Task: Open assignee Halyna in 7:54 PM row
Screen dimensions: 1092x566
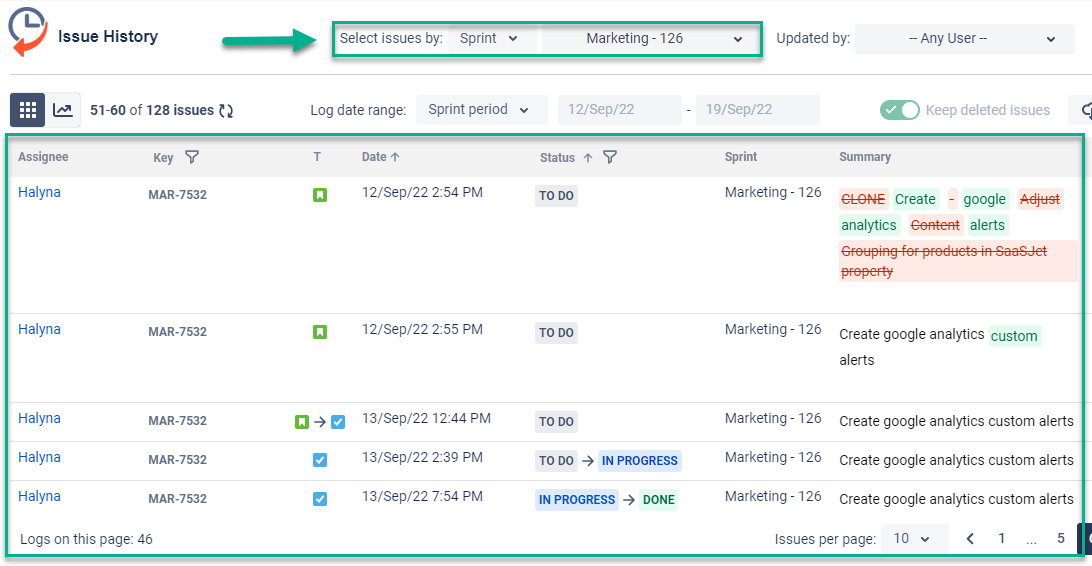Action: coord(39,496)
